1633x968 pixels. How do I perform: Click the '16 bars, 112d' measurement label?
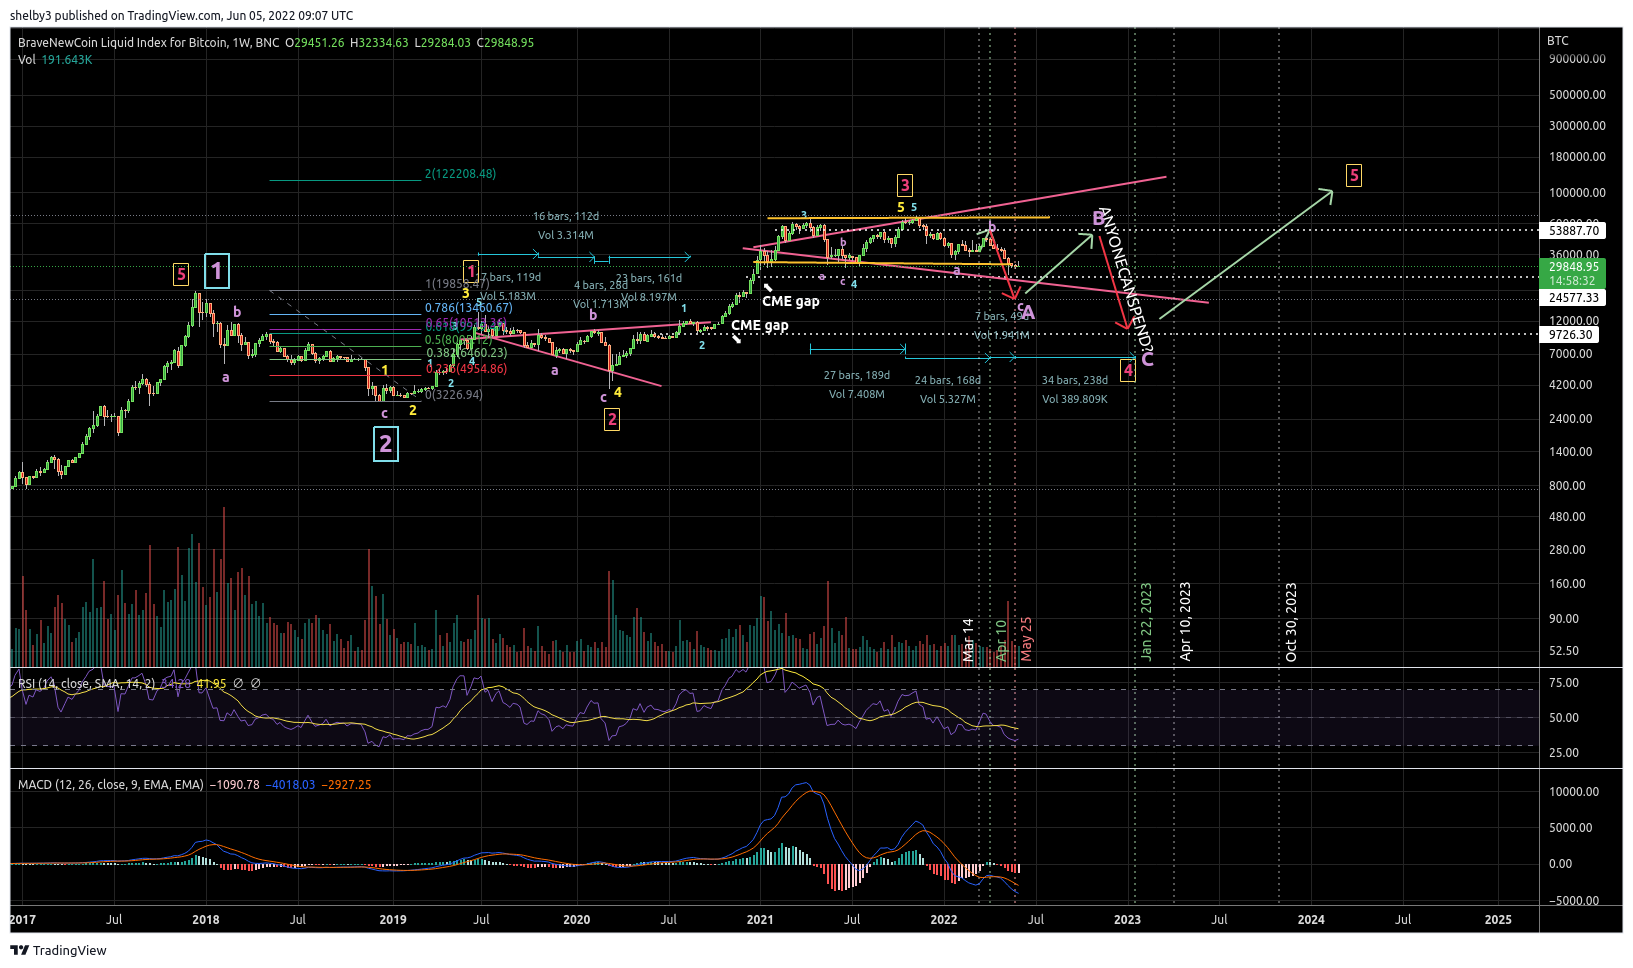point(566,217)
